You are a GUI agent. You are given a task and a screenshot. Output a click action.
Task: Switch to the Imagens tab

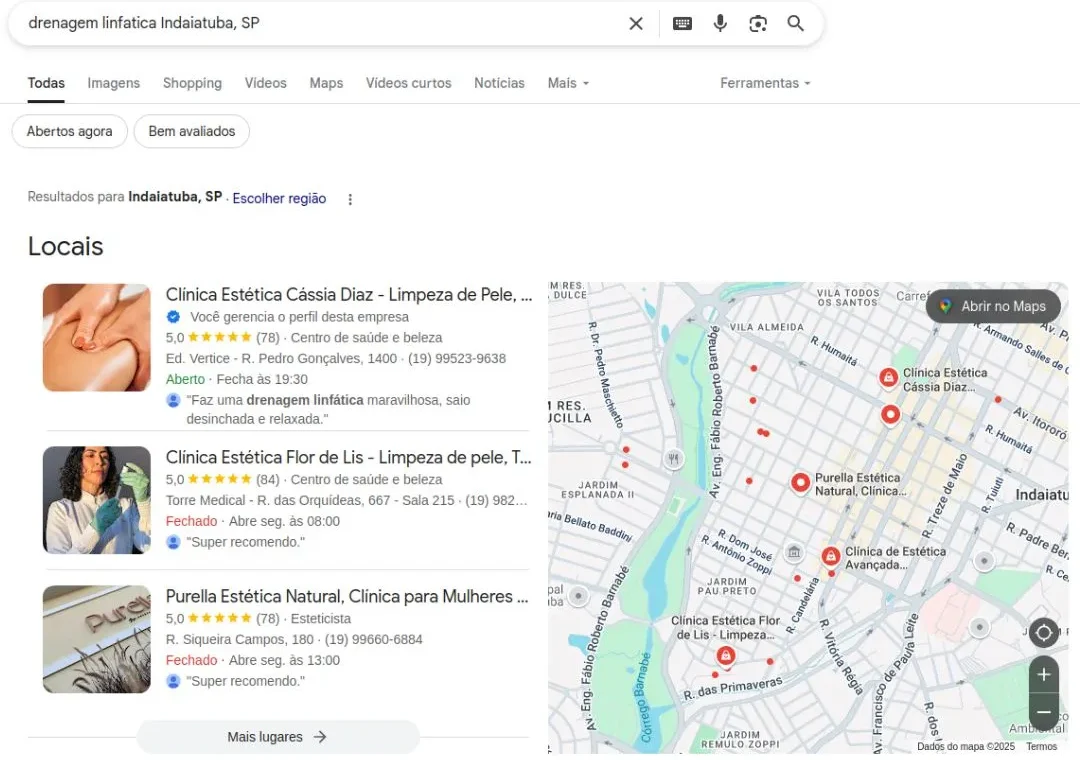pos(114,83)
